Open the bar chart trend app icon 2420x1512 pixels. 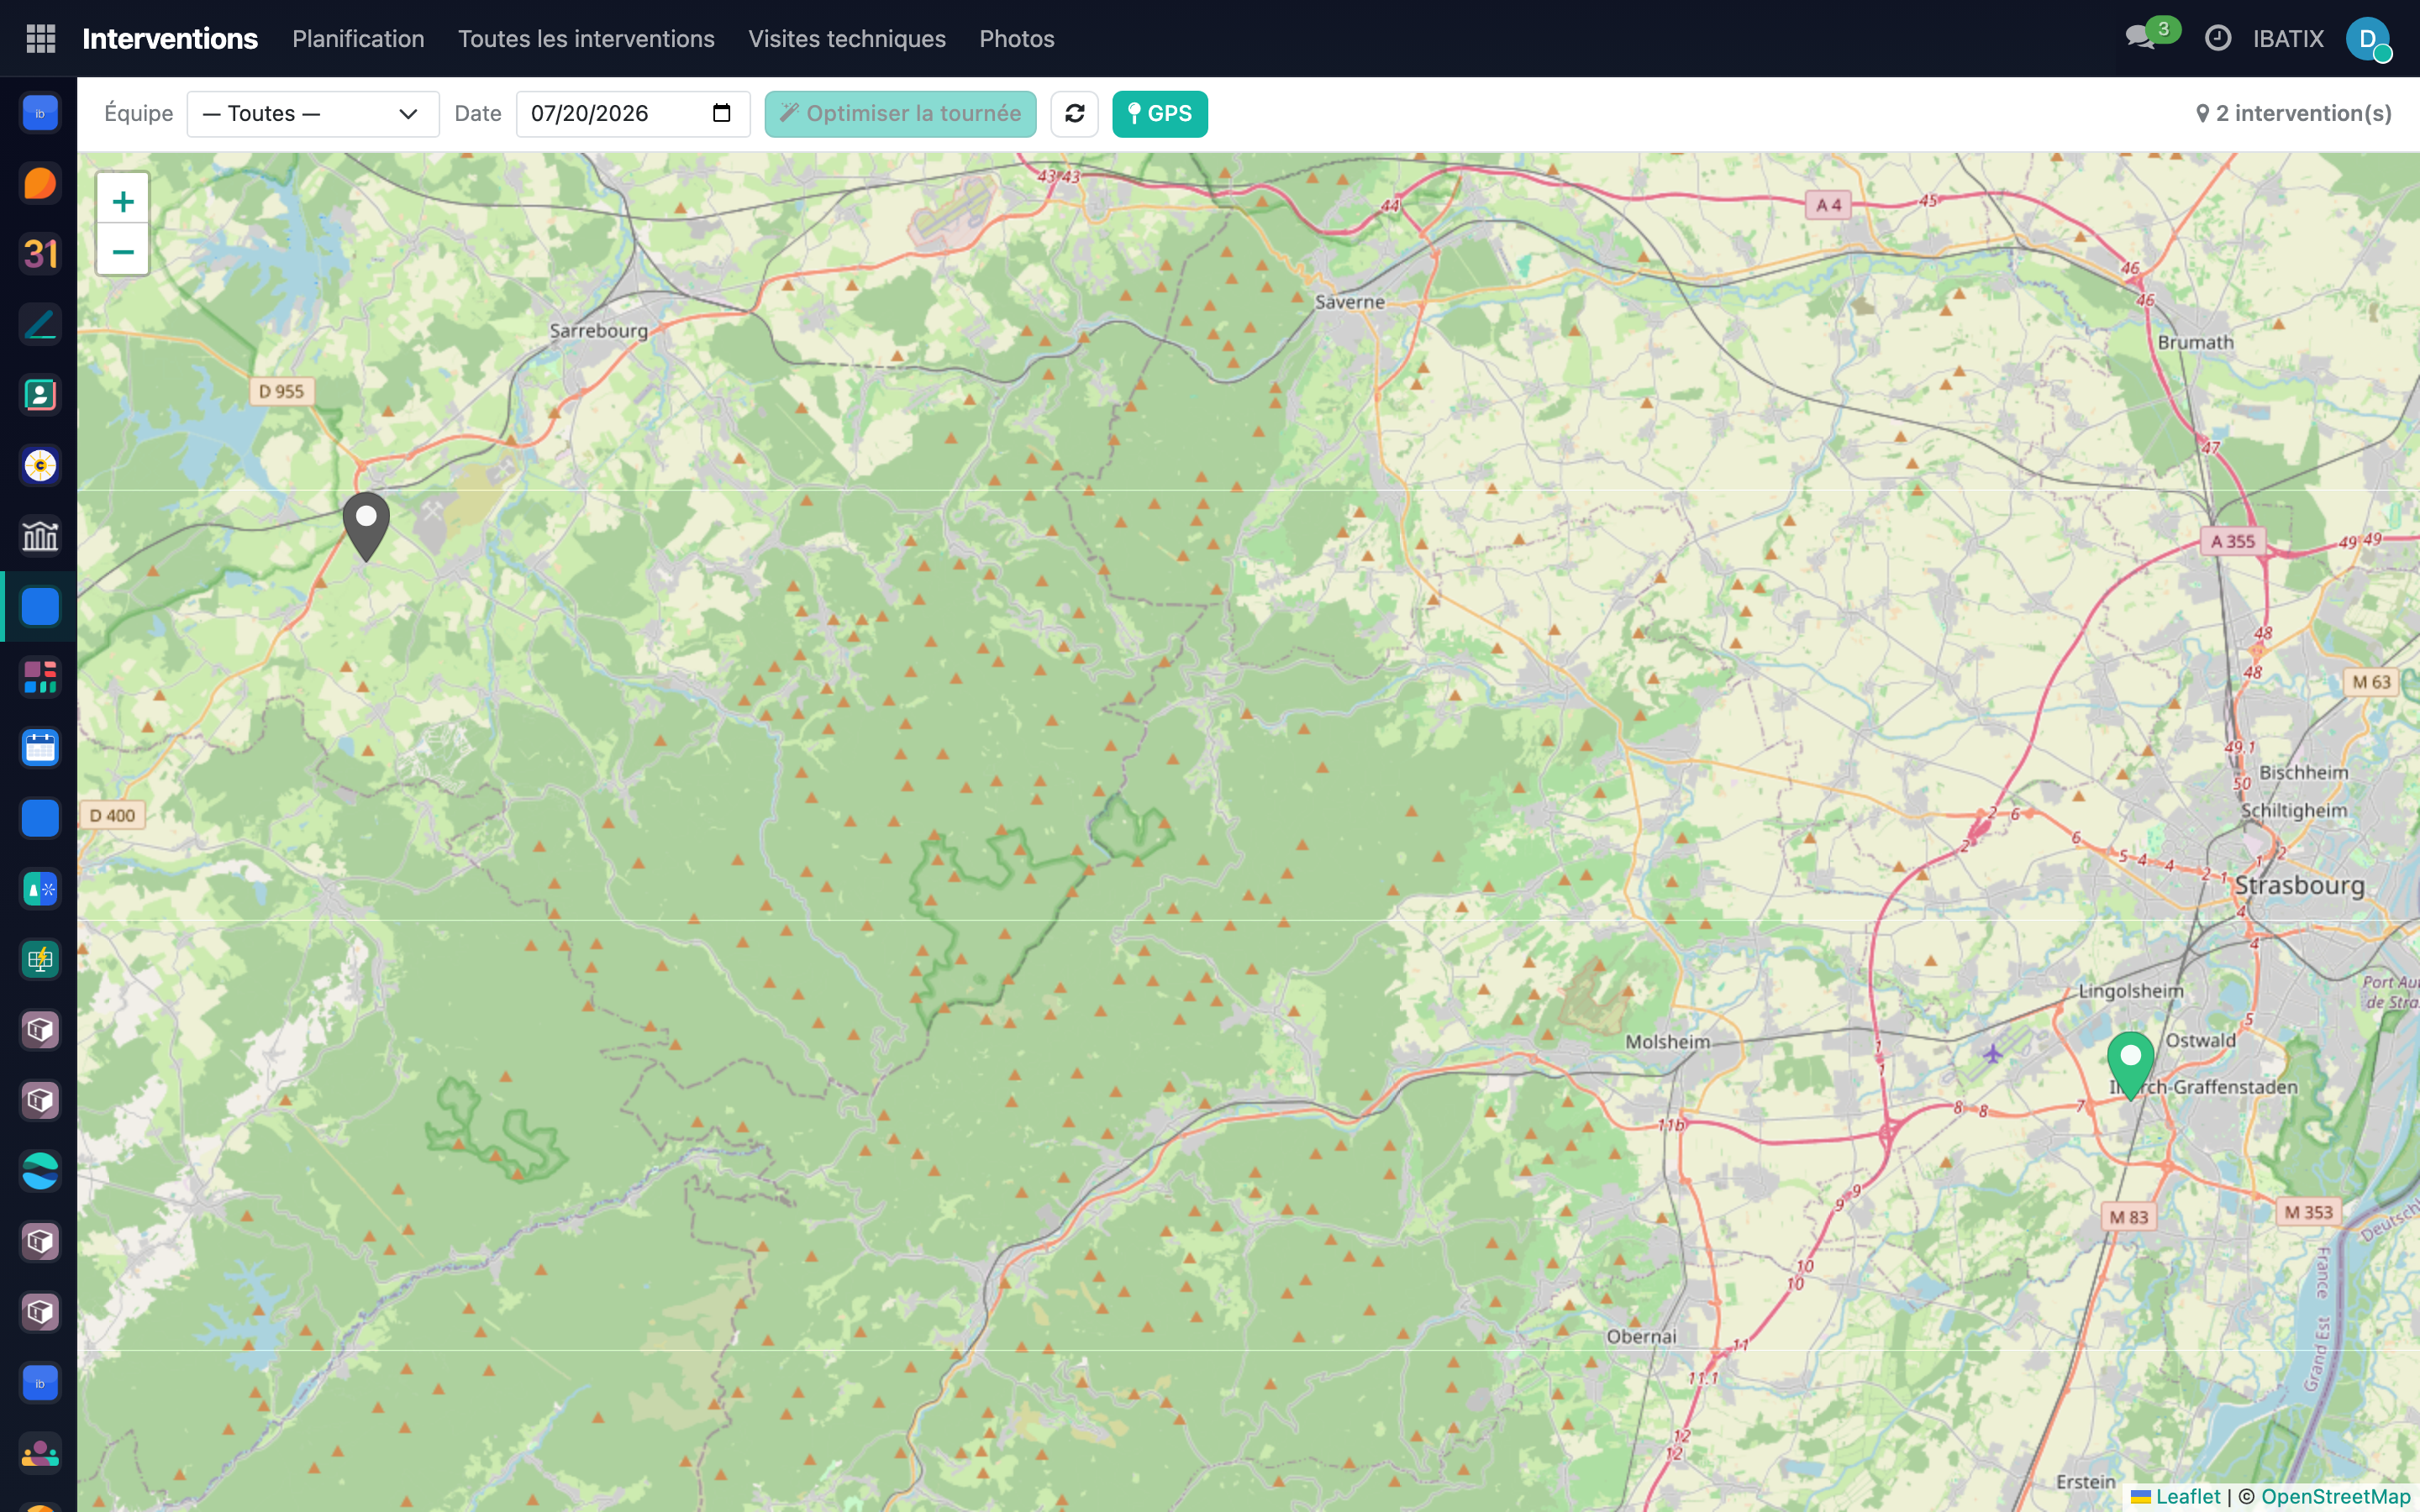(40, 536)
